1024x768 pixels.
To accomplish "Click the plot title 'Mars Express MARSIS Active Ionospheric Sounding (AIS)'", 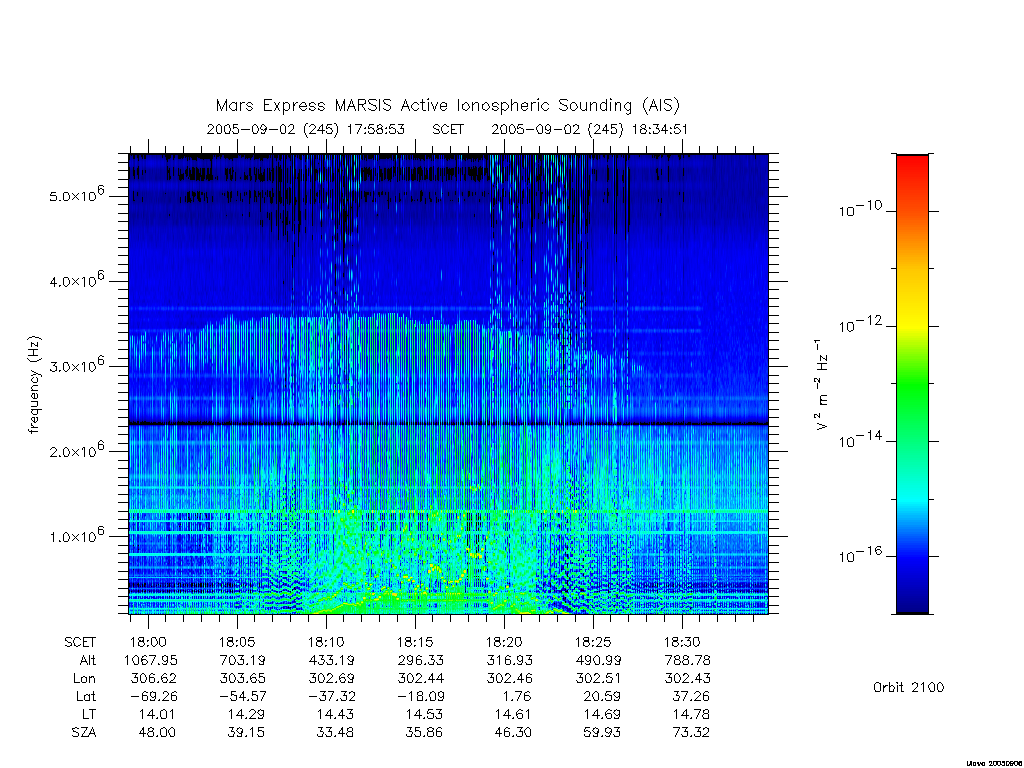I will pyautogui.click(x=447, y=106).
